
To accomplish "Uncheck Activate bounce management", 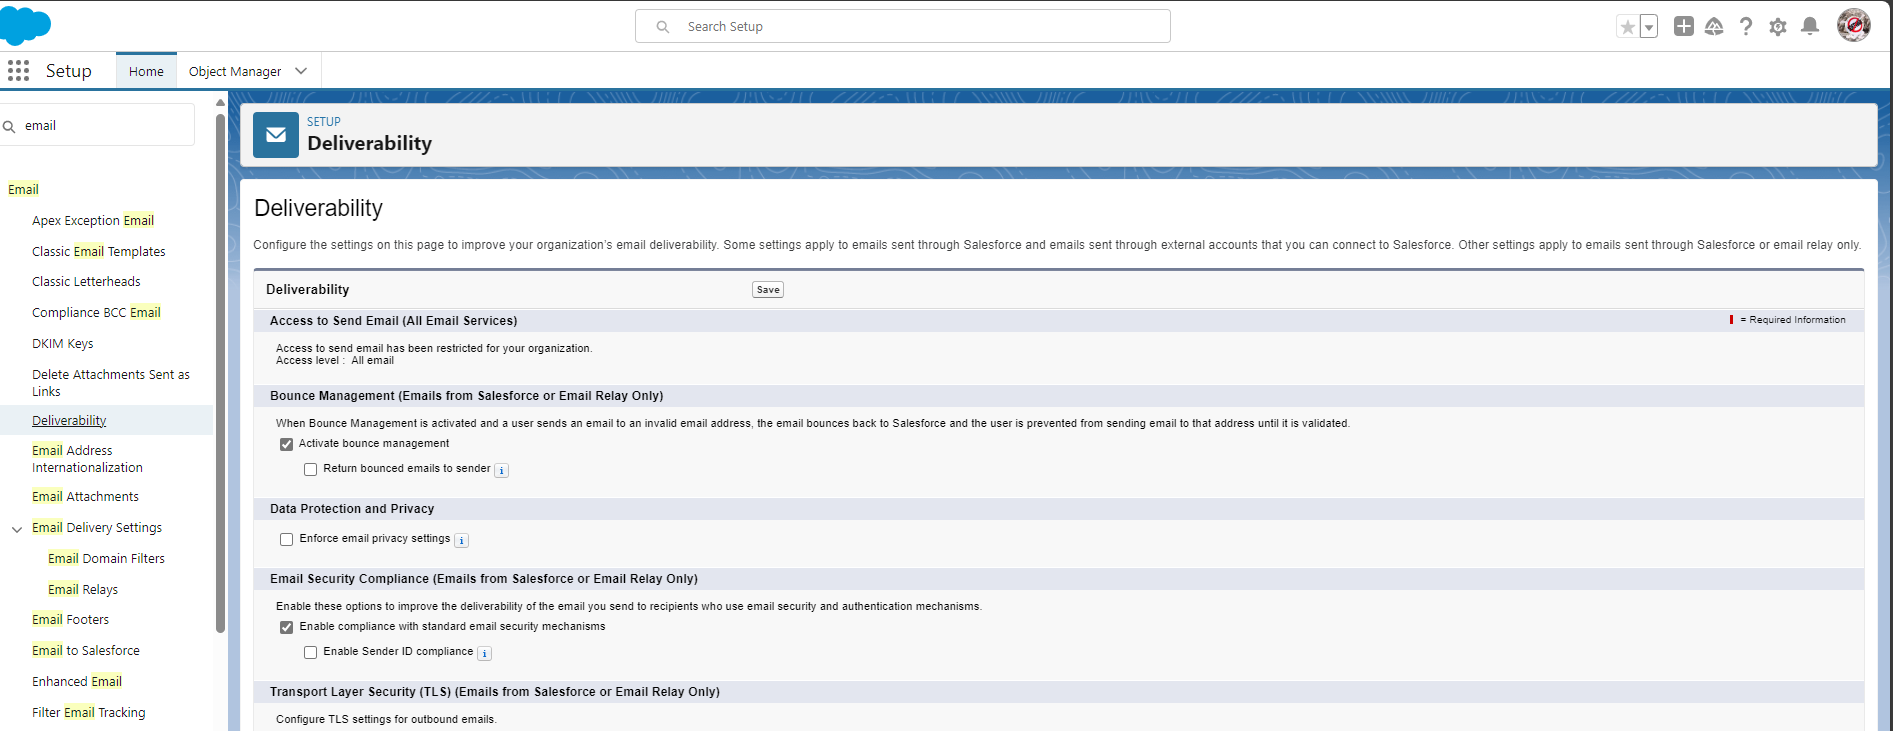I will coord(286,444).
